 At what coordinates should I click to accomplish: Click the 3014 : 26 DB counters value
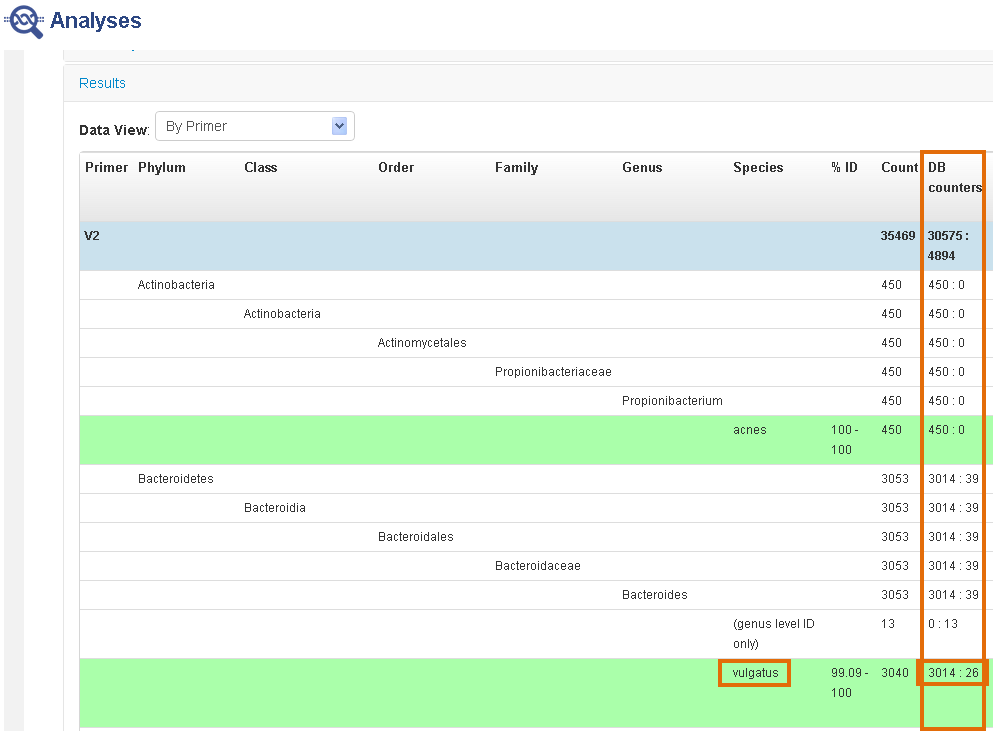pos(953,673)
